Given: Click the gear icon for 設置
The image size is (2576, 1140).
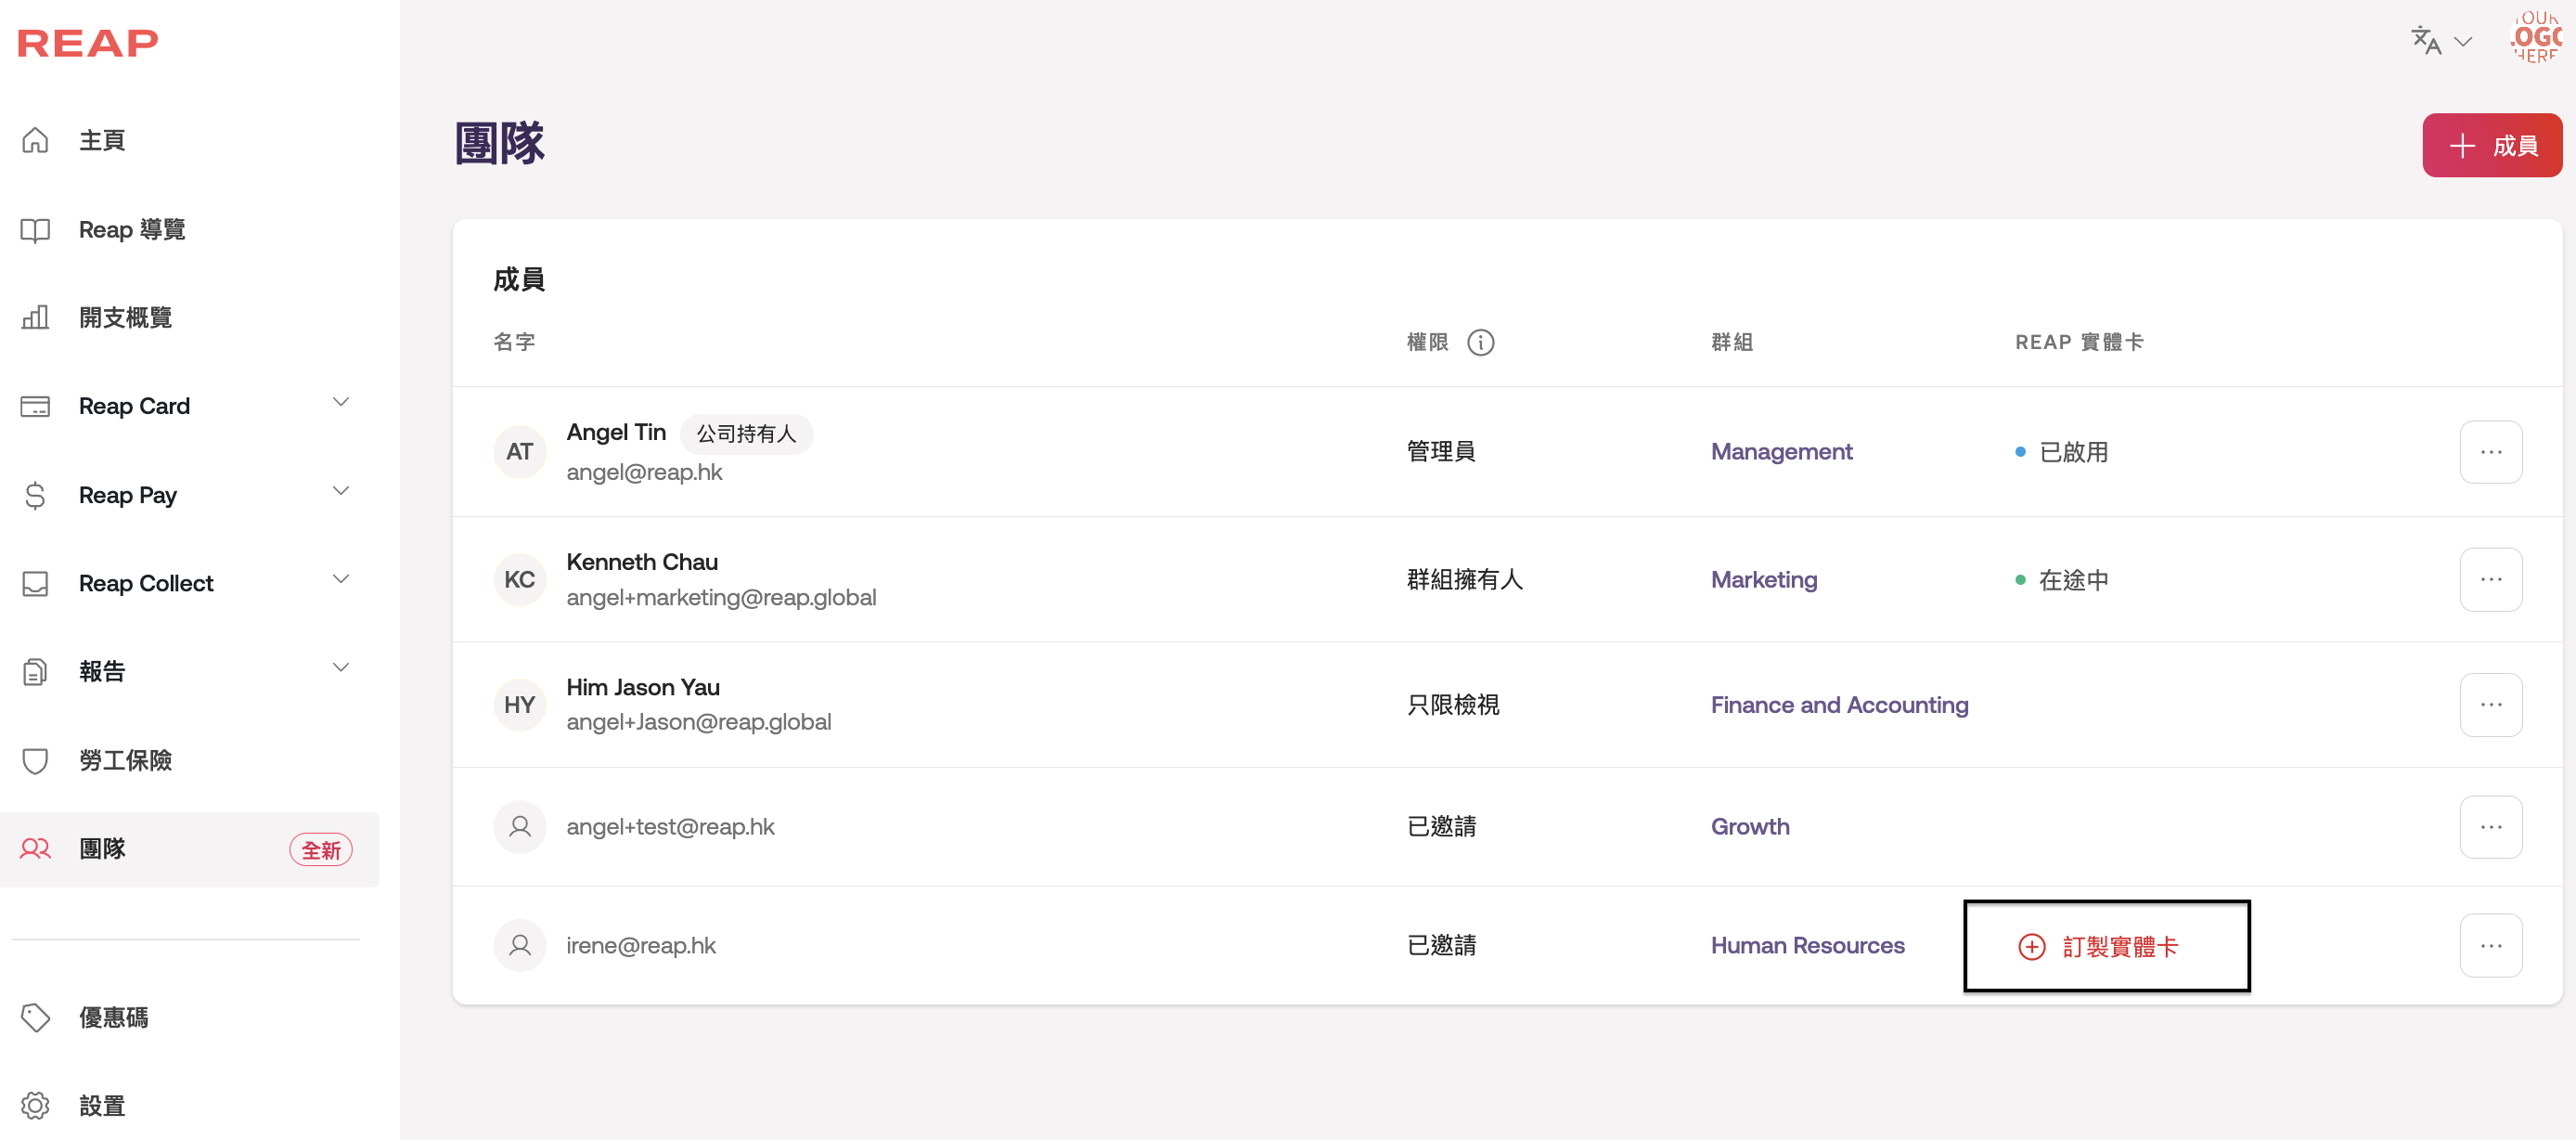Looking at the screenshot, I should pyautogui.click(x=35, y=1106).
